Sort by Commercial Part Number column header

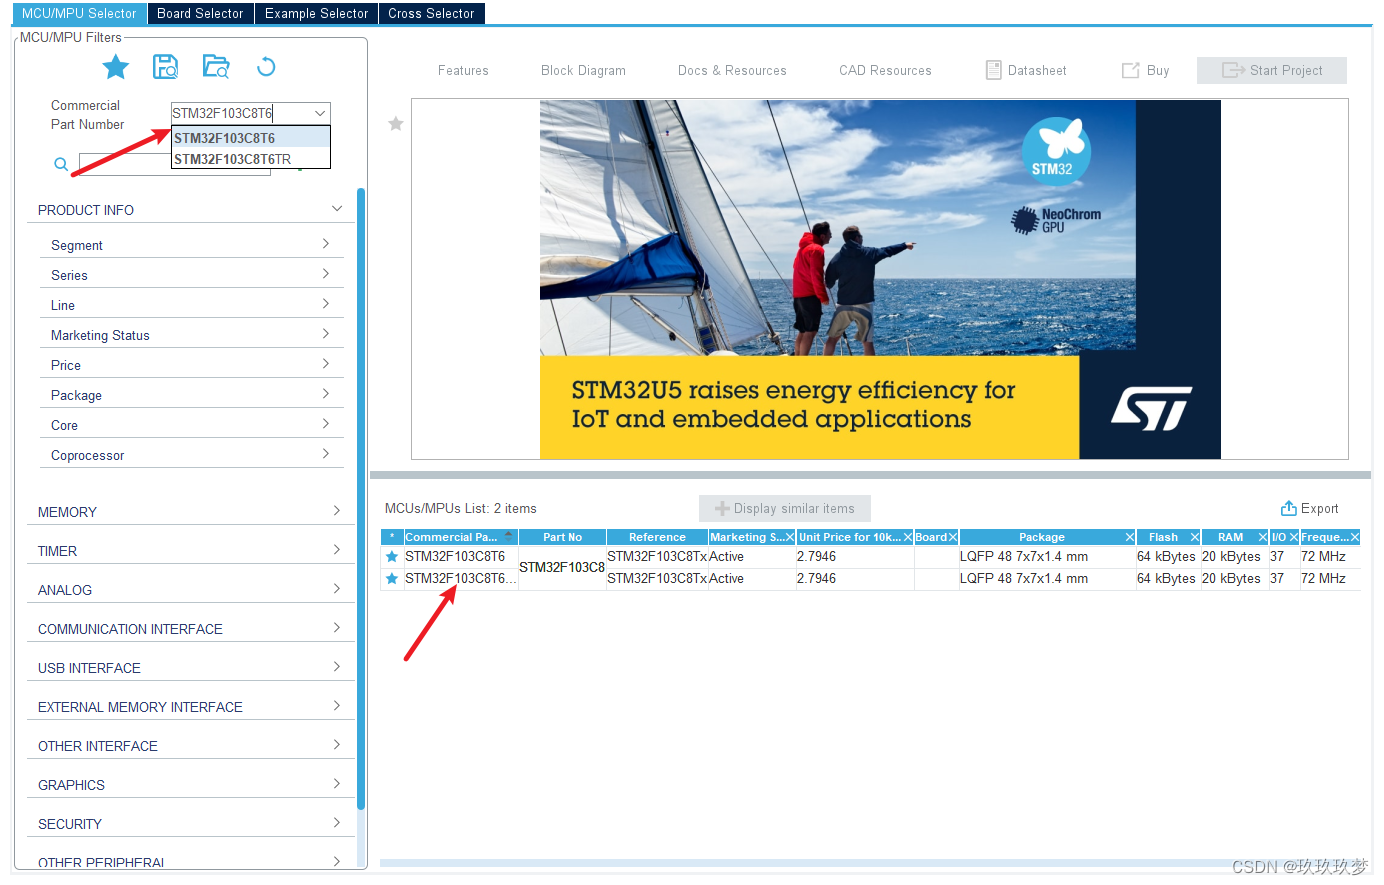coord(460,537)
